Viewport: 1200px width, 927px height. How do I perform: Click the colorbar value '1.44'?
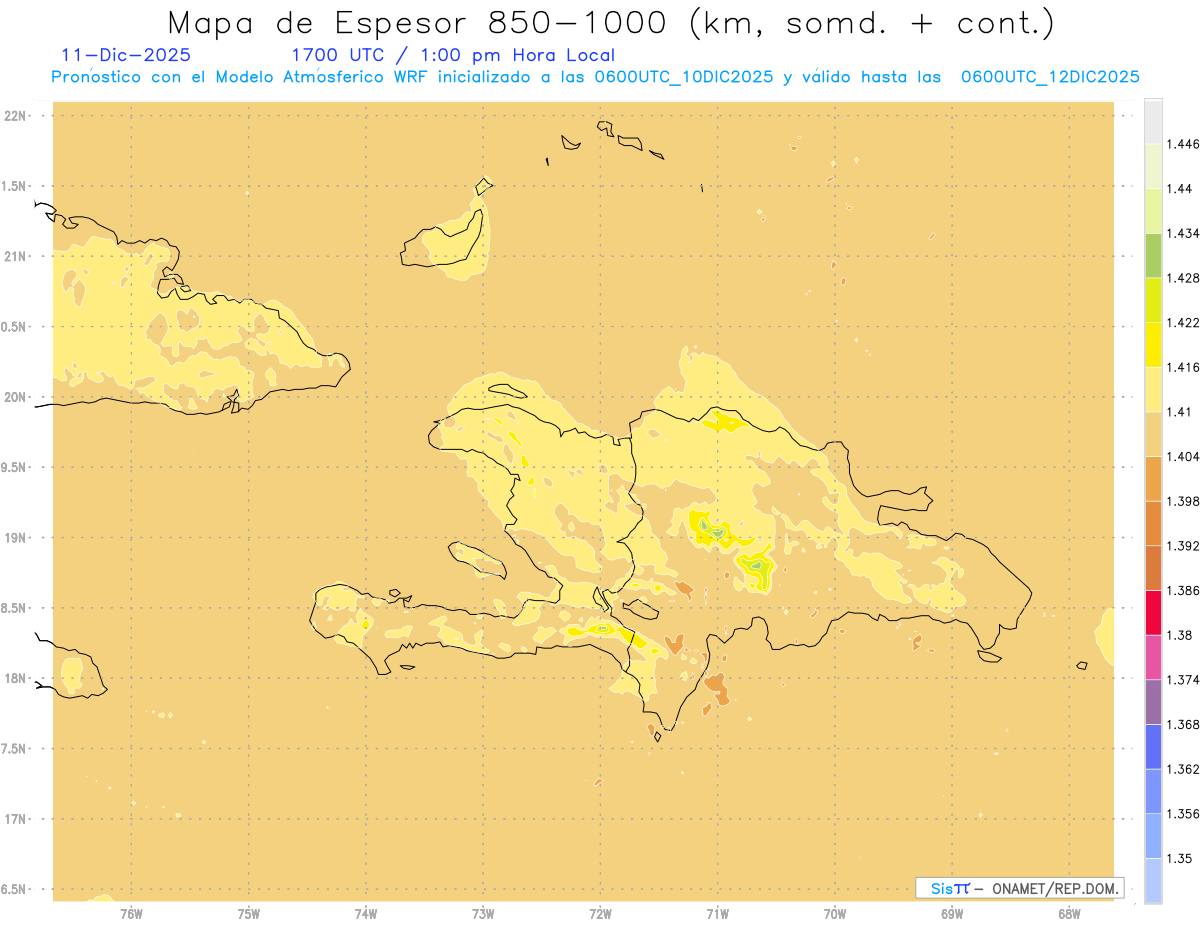[x=1180, y=189]
